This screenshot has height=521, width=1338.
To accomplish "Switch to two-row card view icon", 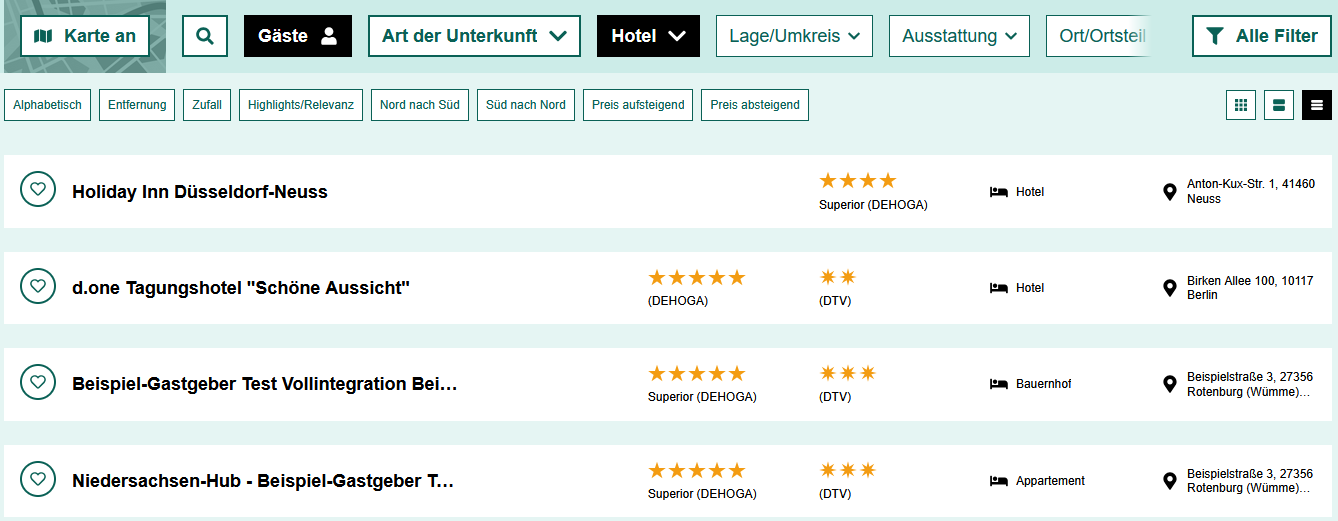I will coord(1279,105).
